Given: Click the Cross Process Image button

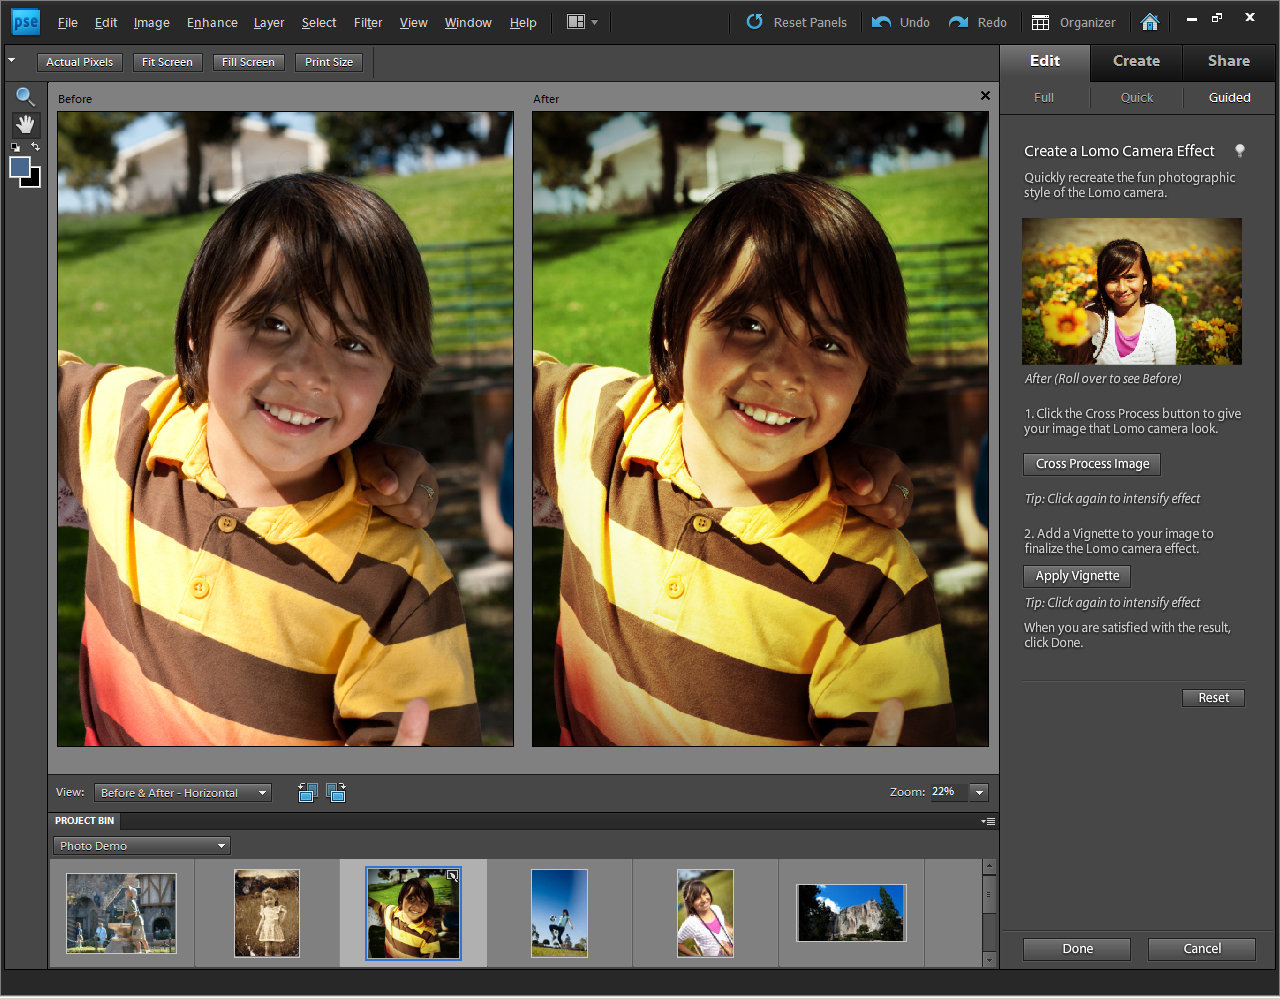Looking at the screenshot, I should coord(1091,464).
